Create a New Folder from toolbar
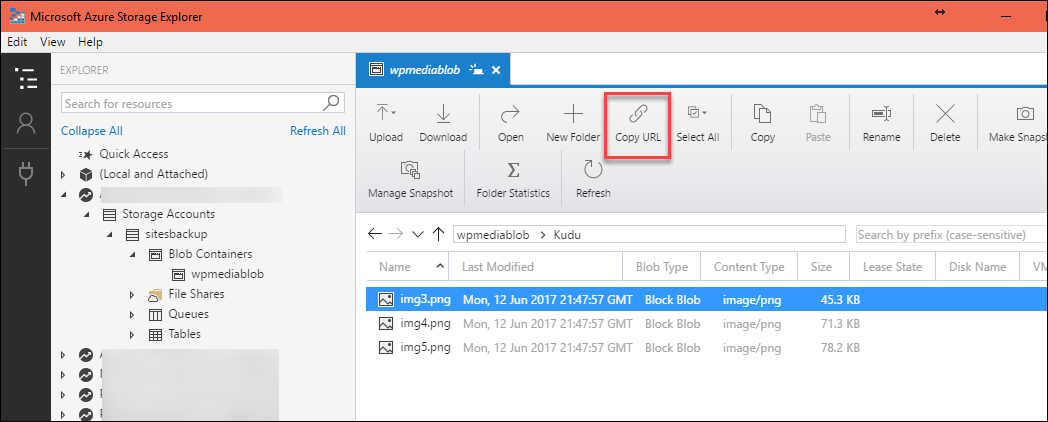Image resolution: width=1048 pixels, height=422 pixels. tap(573, 123)
